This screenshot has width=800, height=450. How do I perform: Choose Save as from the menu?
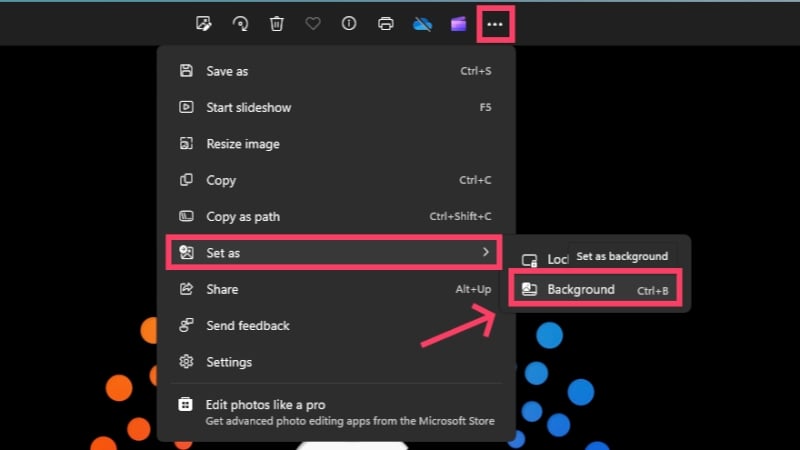click(335, 71)
